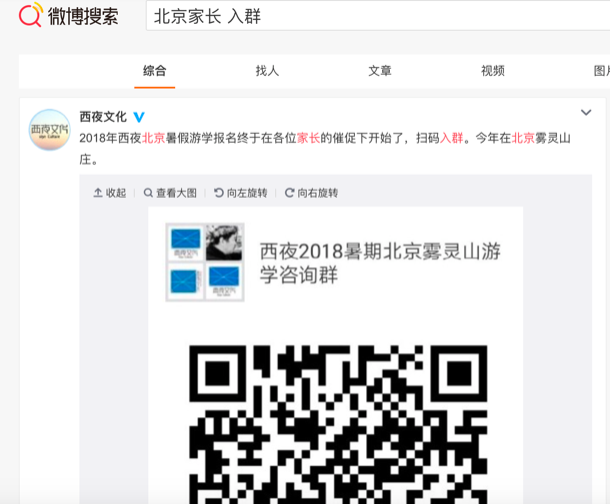The width and height of the screenshot is (610, 504).
Task: Click the large QR code image
Action: [x=337, y=420]
